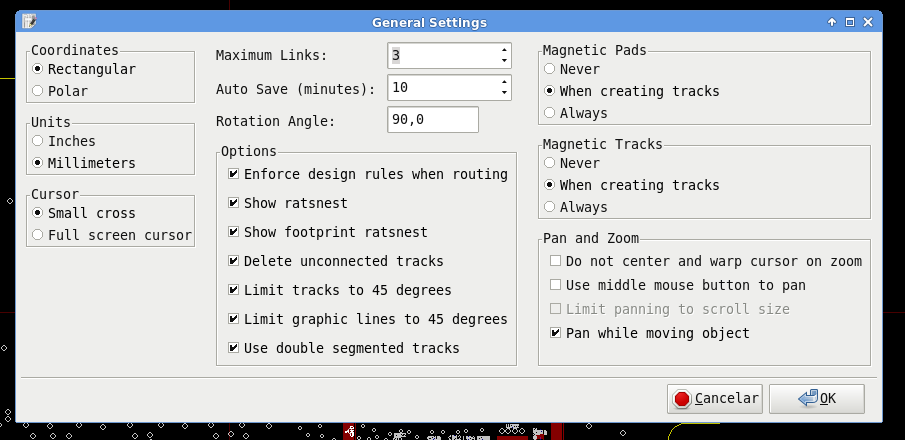Set Magnetic Pads to Always
The width and height of the screenshot is (905, 440).
point(549,113)
